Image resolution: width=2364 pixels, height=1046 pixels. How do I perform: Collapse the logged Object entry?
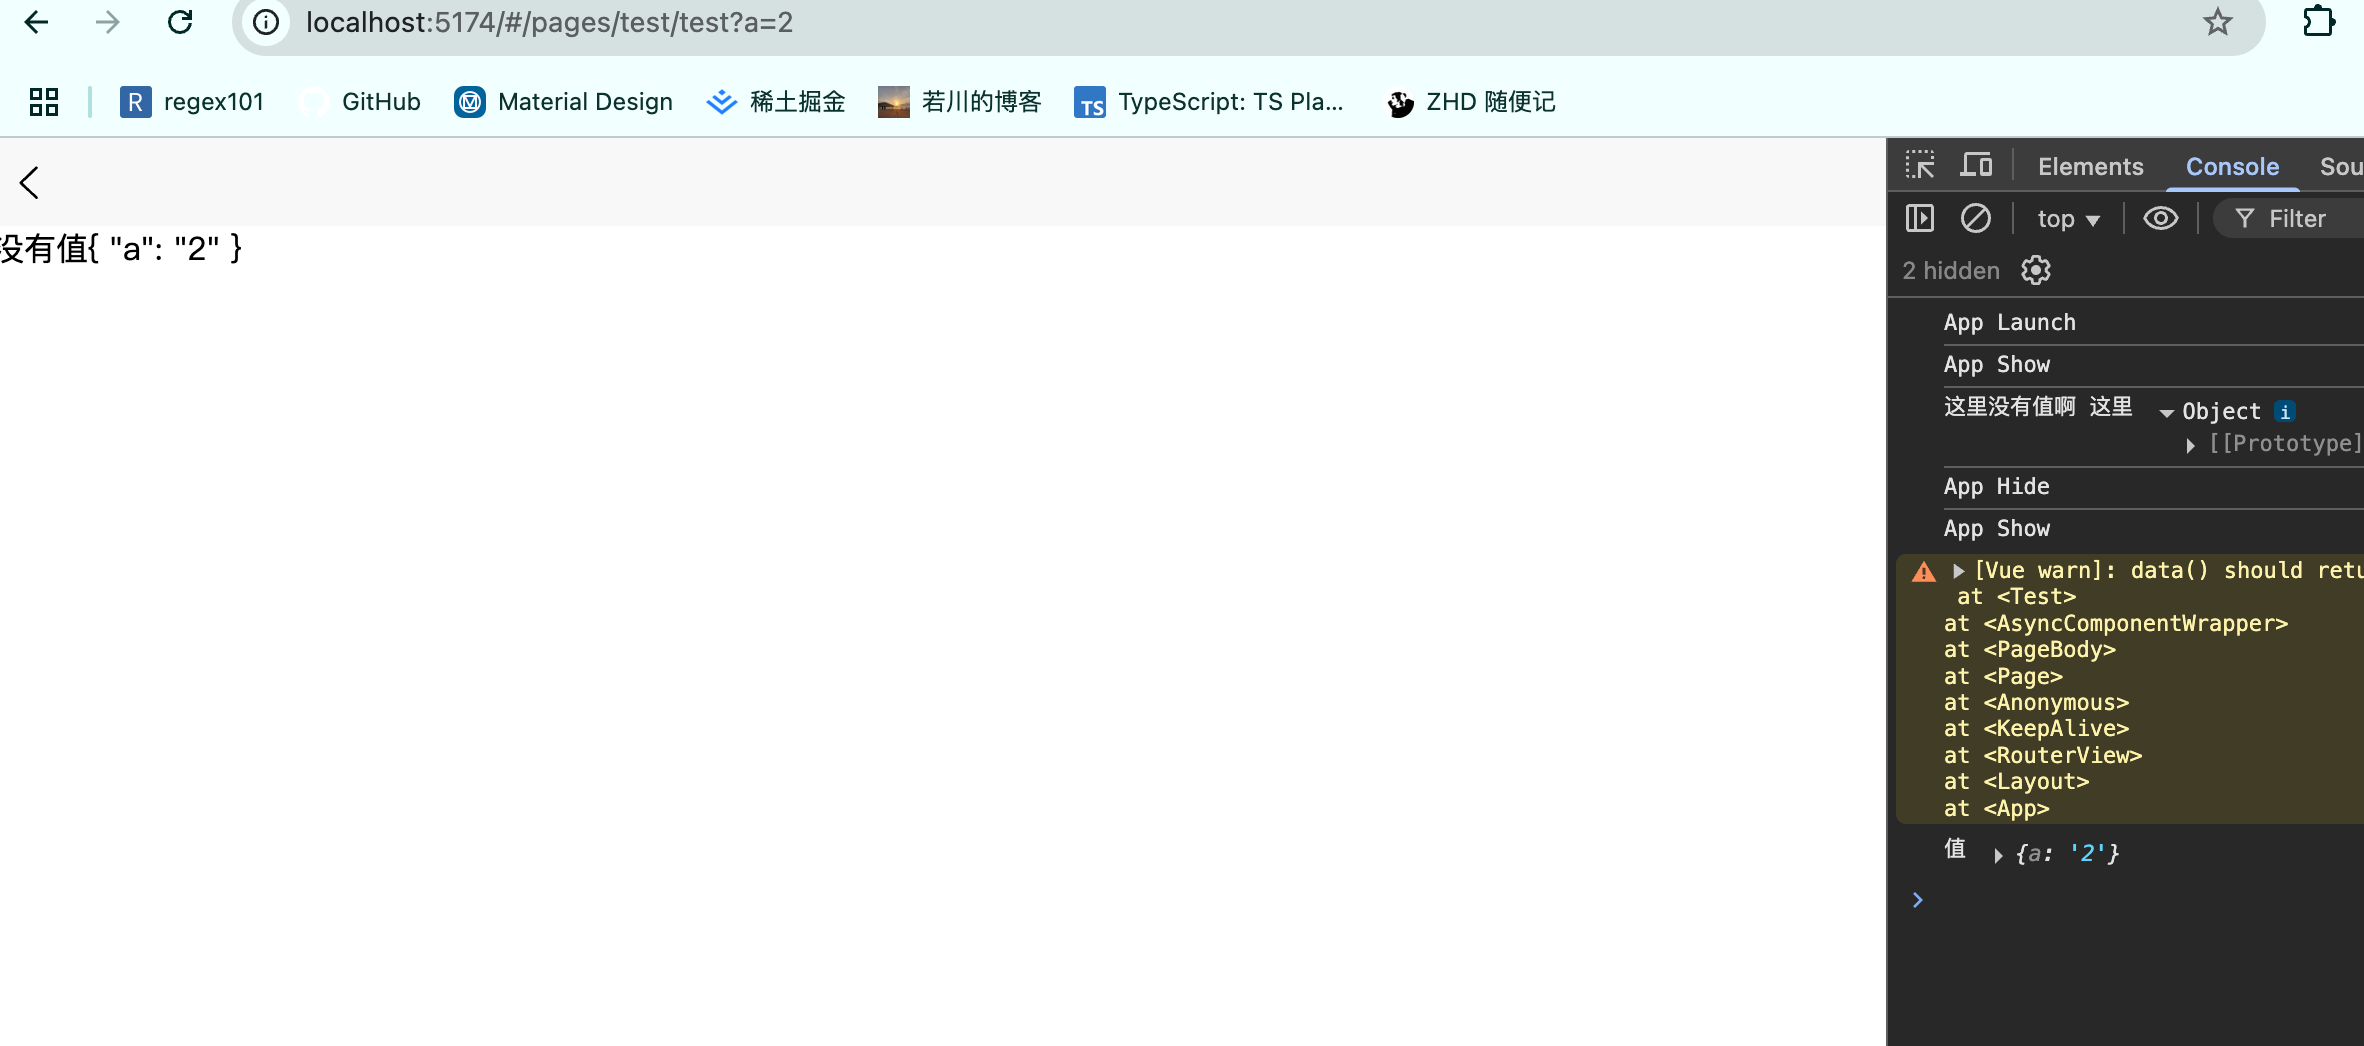click(x=2166, y=412)
